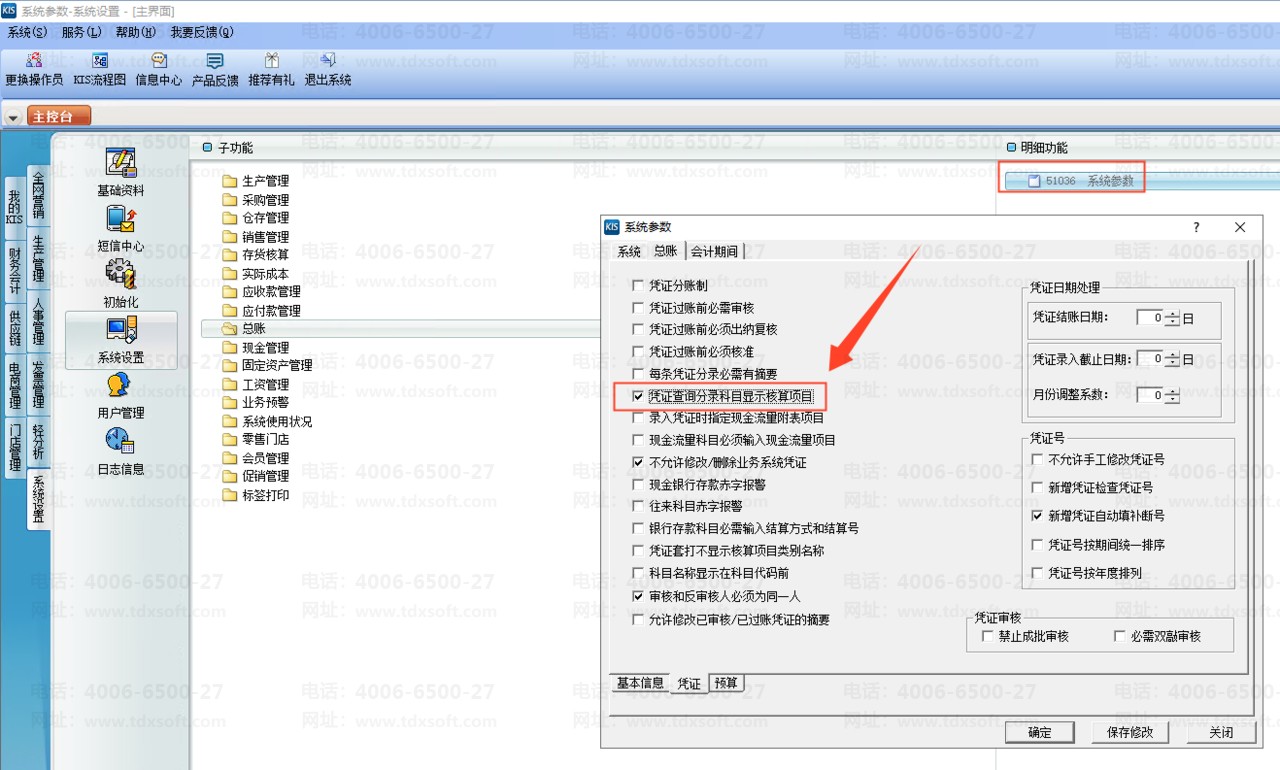Select the 基本信息 bottom tab
Screen dimensions: 1280x770
point(640,684)
